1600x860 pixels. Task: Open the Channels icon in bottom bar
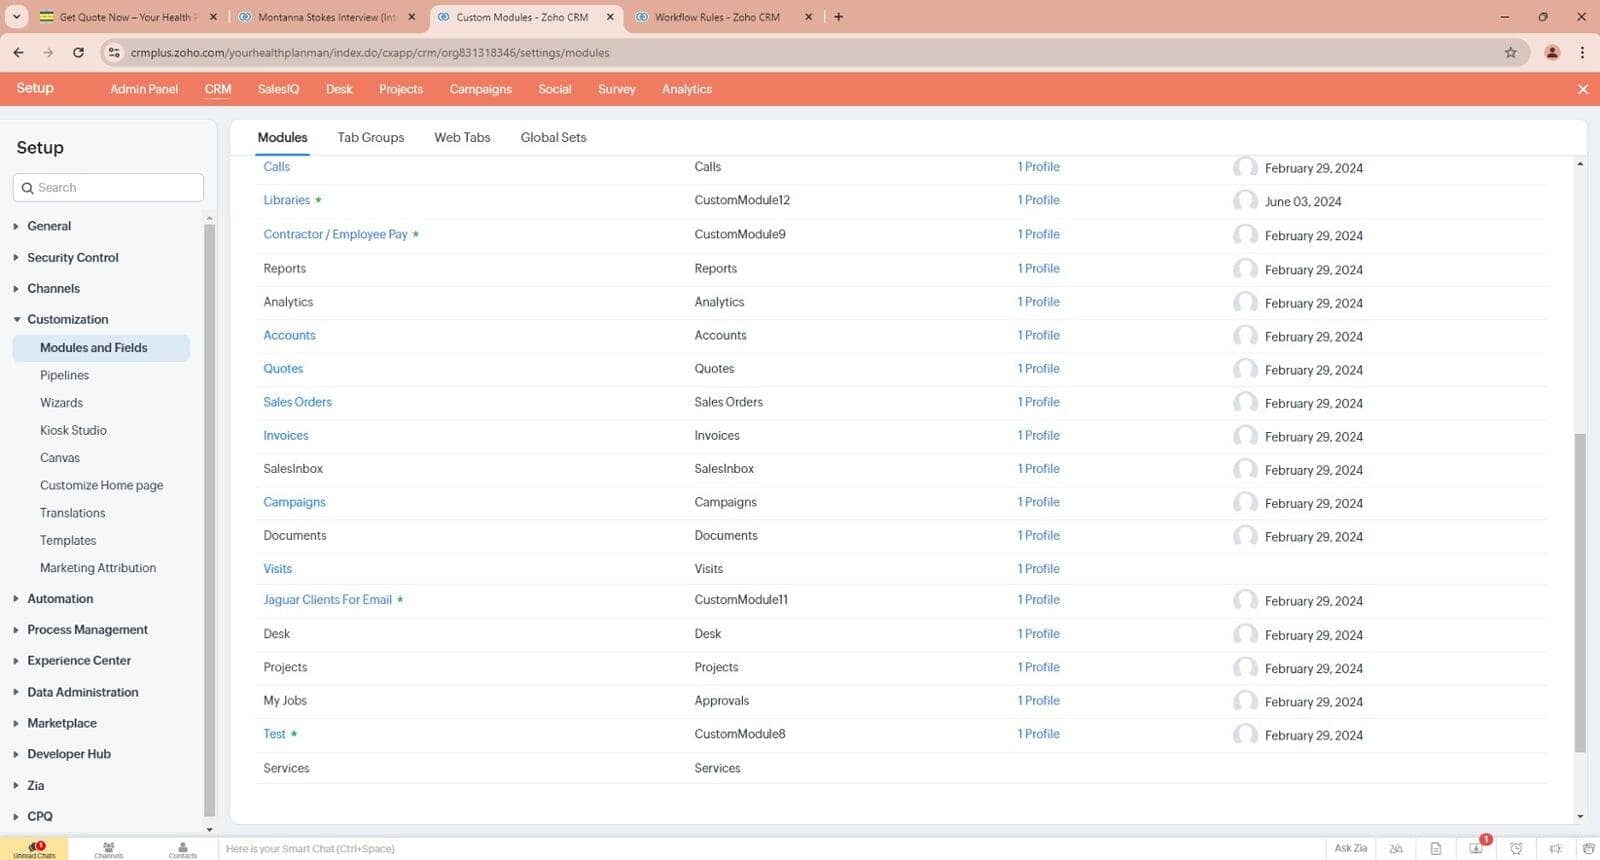tap(108, 849)
